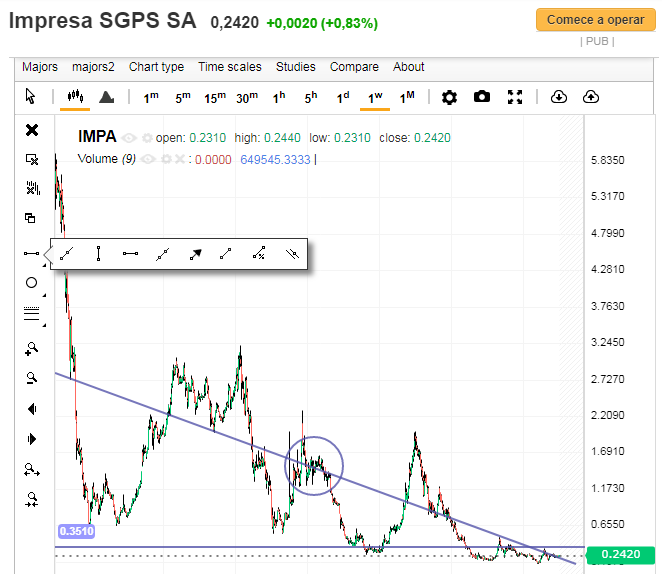Zoom out of the chart
The height and width of the screenshot is (574, 662).
pyautogui.click(x=32, y=378)
